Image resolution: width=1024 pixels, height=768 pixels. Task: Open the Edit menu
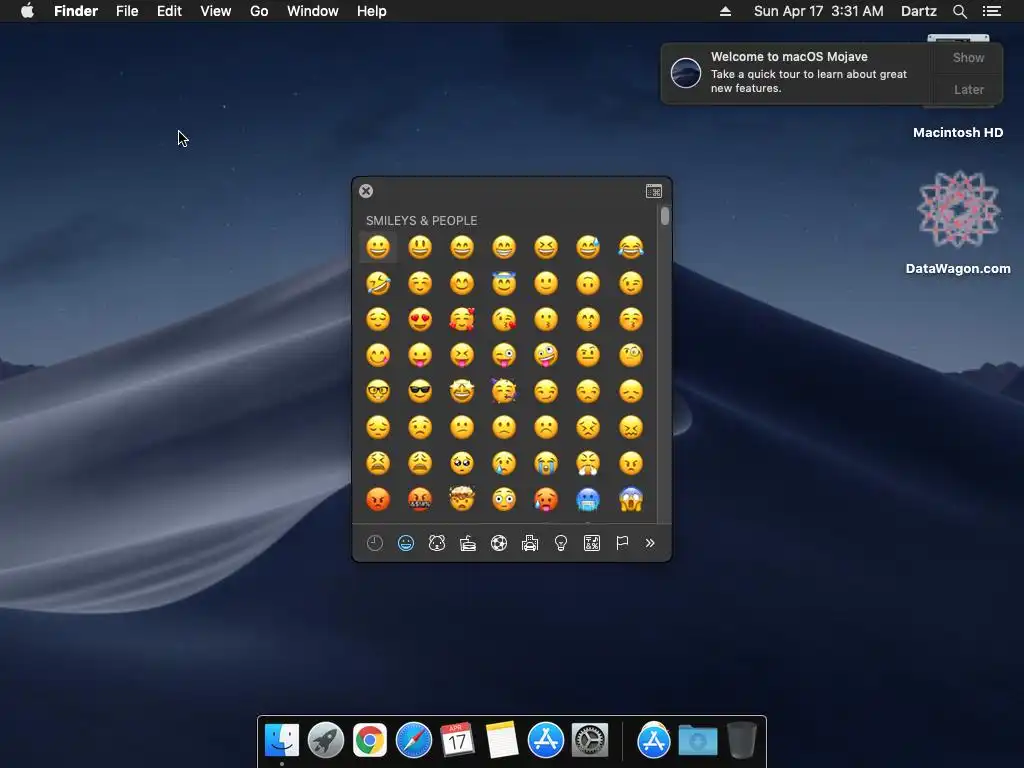169,11
